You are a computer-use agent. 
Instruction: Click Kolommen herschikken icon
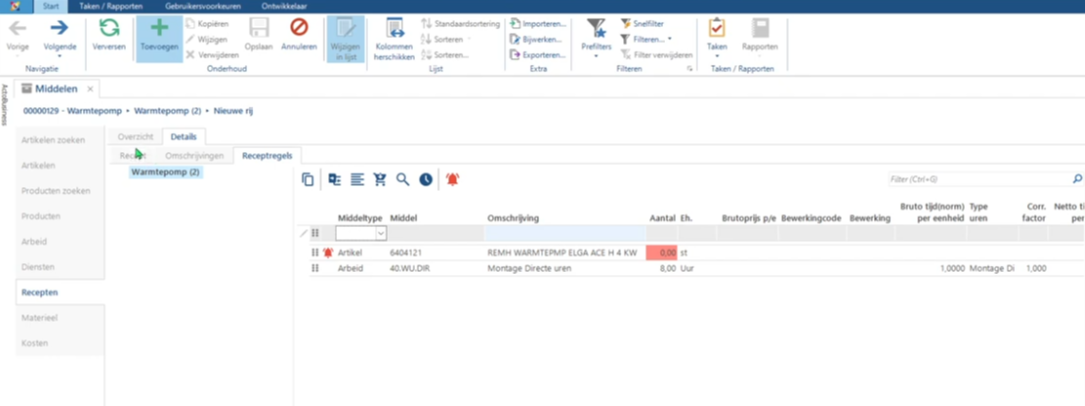click(393, 29)
